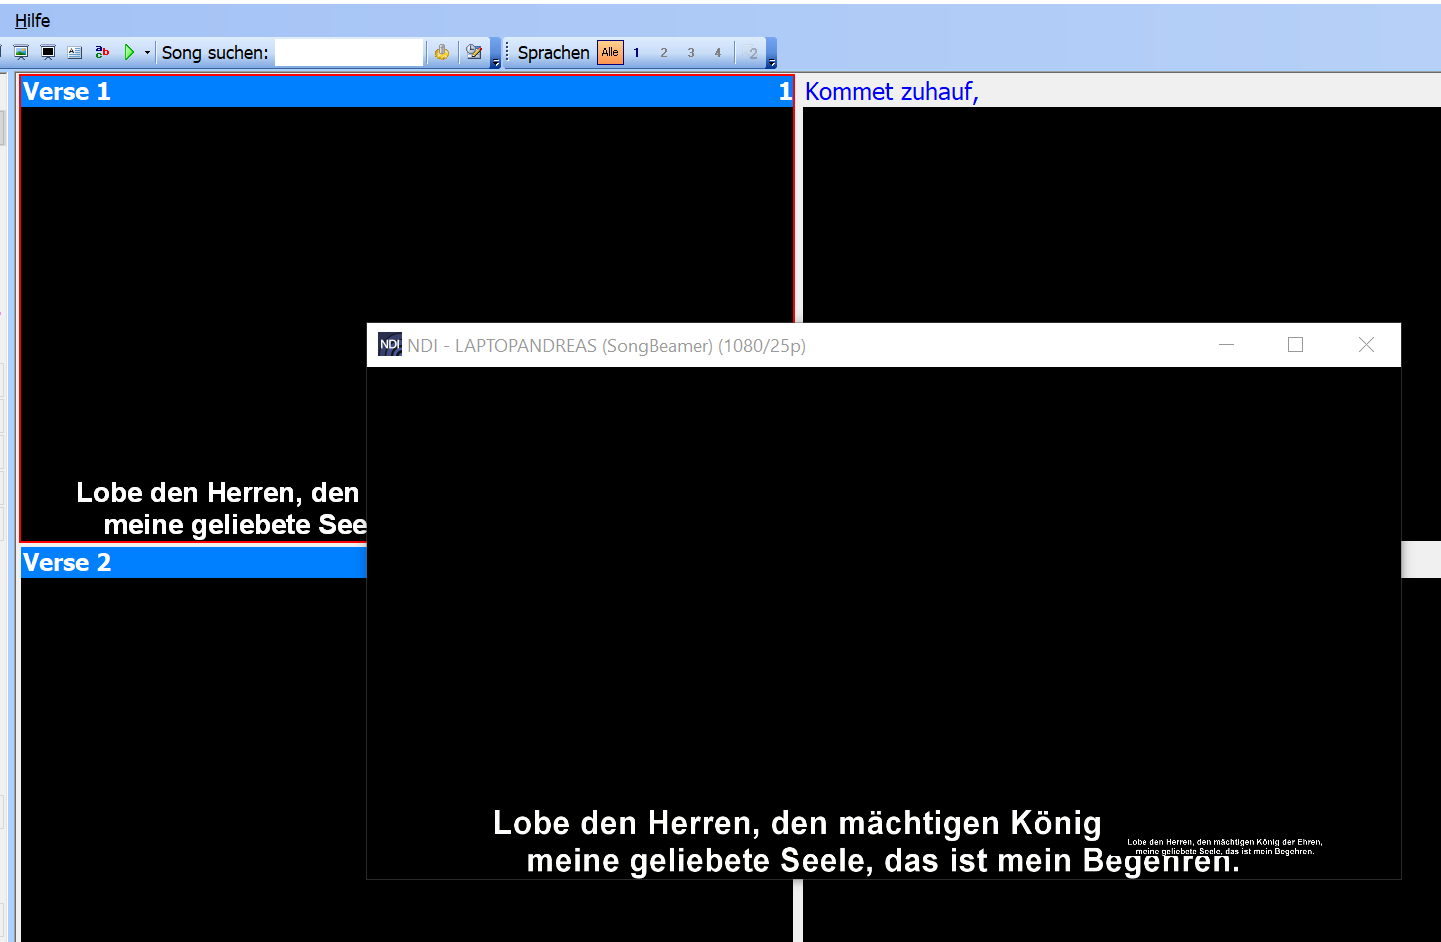The width and height of the screenshot is (1441, 942).
Task: Click the presentation screen with image icon
Action: click(x=20, y=52)
